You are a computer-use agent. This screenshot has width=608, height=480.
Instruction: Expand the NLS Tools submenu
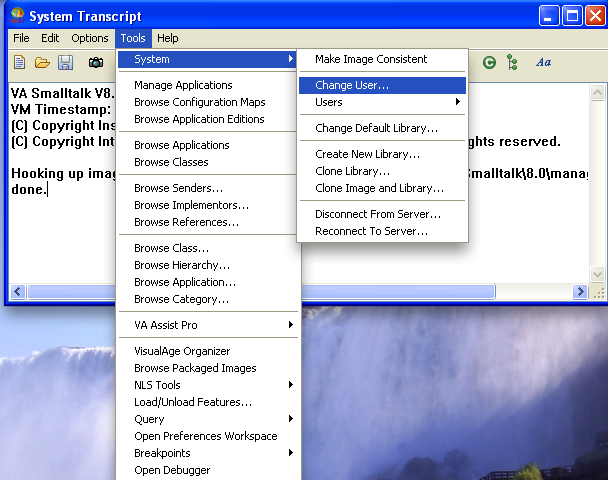(208, 385)
